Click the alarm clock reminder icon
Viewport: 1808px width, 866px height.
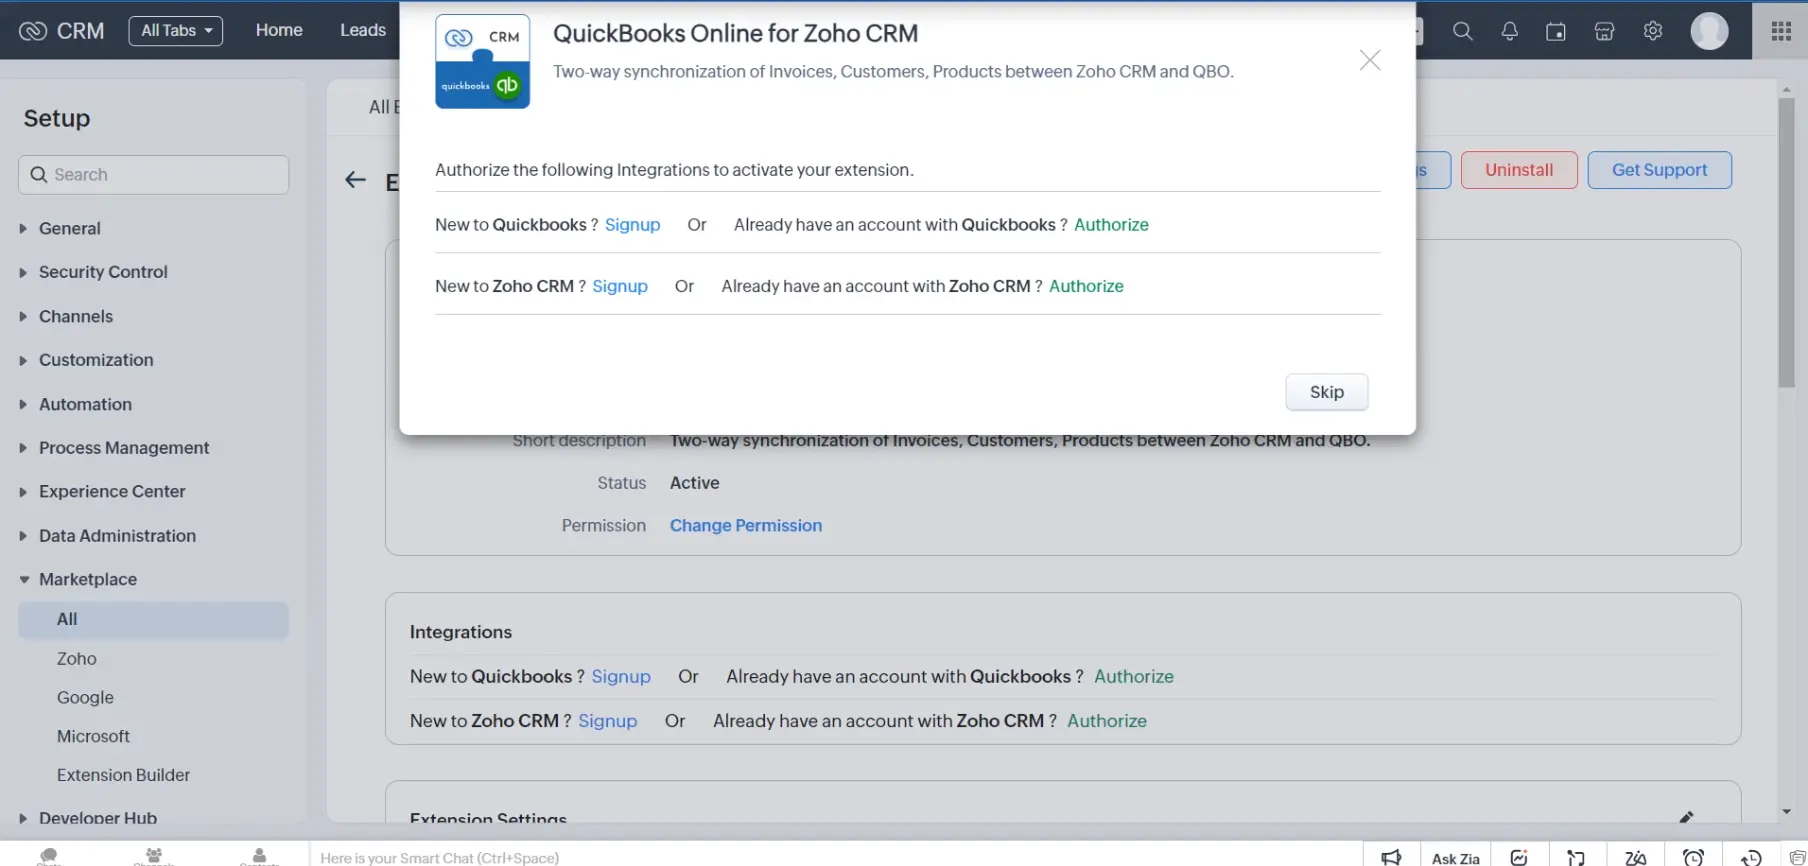[1693, 857]
